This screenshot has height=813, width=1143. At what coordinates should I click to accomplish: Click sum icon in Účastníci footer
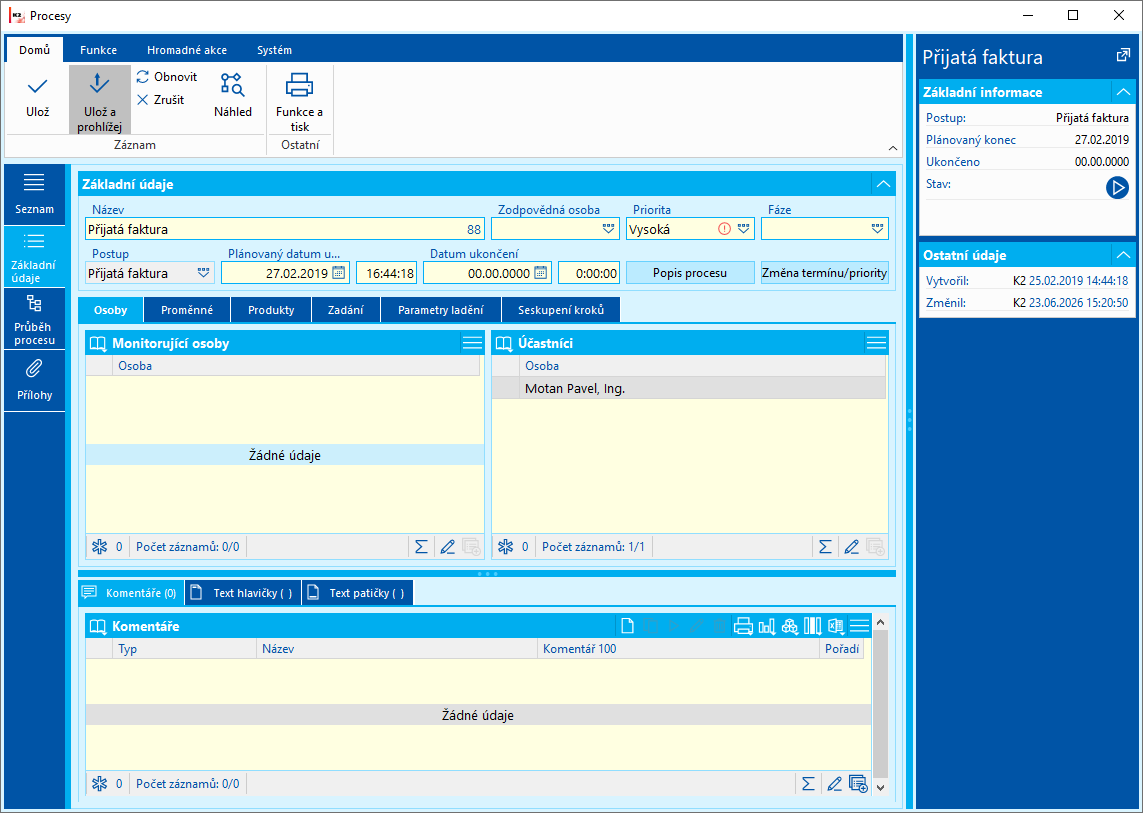(x=825, y=546)
